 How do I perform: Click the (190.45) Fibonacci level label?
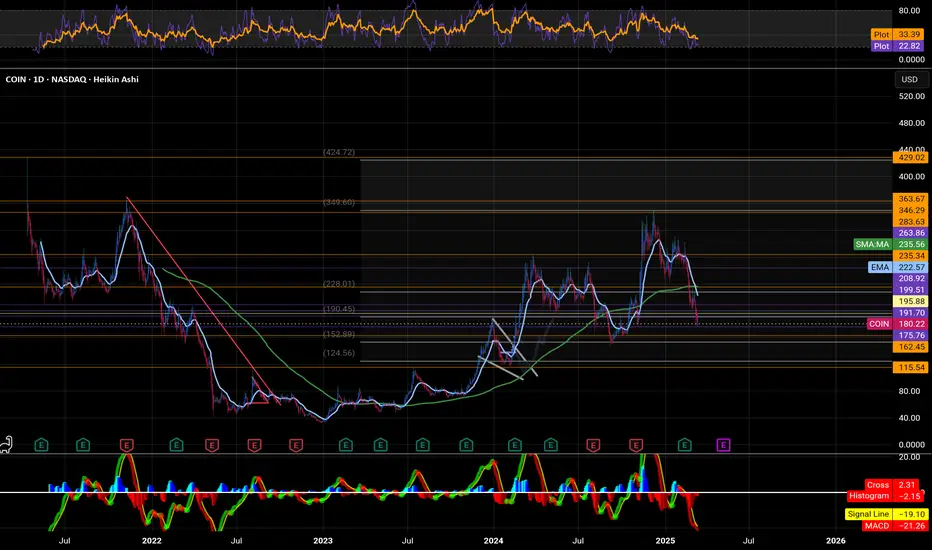[x=339, y=309]
